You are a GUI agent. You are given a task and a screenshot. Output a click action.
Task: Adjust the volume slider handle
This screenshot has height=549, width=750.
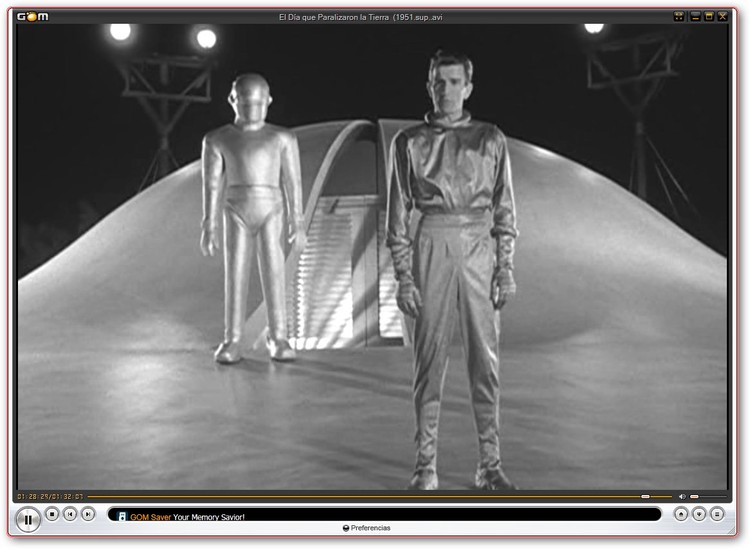tap(694, 496)
